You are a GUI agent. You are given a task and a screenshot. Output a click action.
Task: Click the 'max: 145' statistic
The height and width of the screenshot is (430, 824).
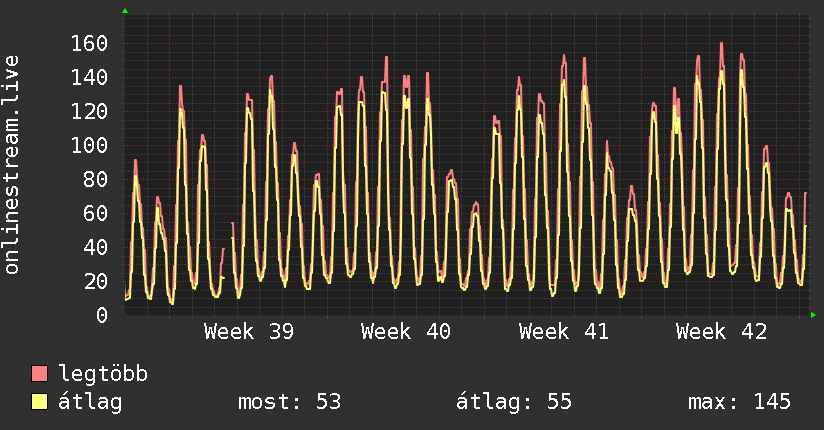coord(739,402)
